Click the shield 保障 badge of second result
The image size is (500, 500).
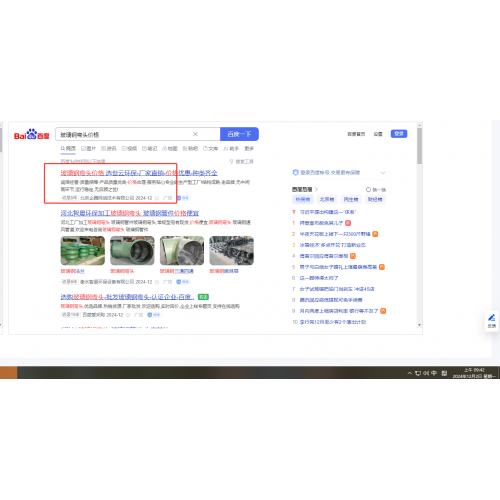pos(183,282)
